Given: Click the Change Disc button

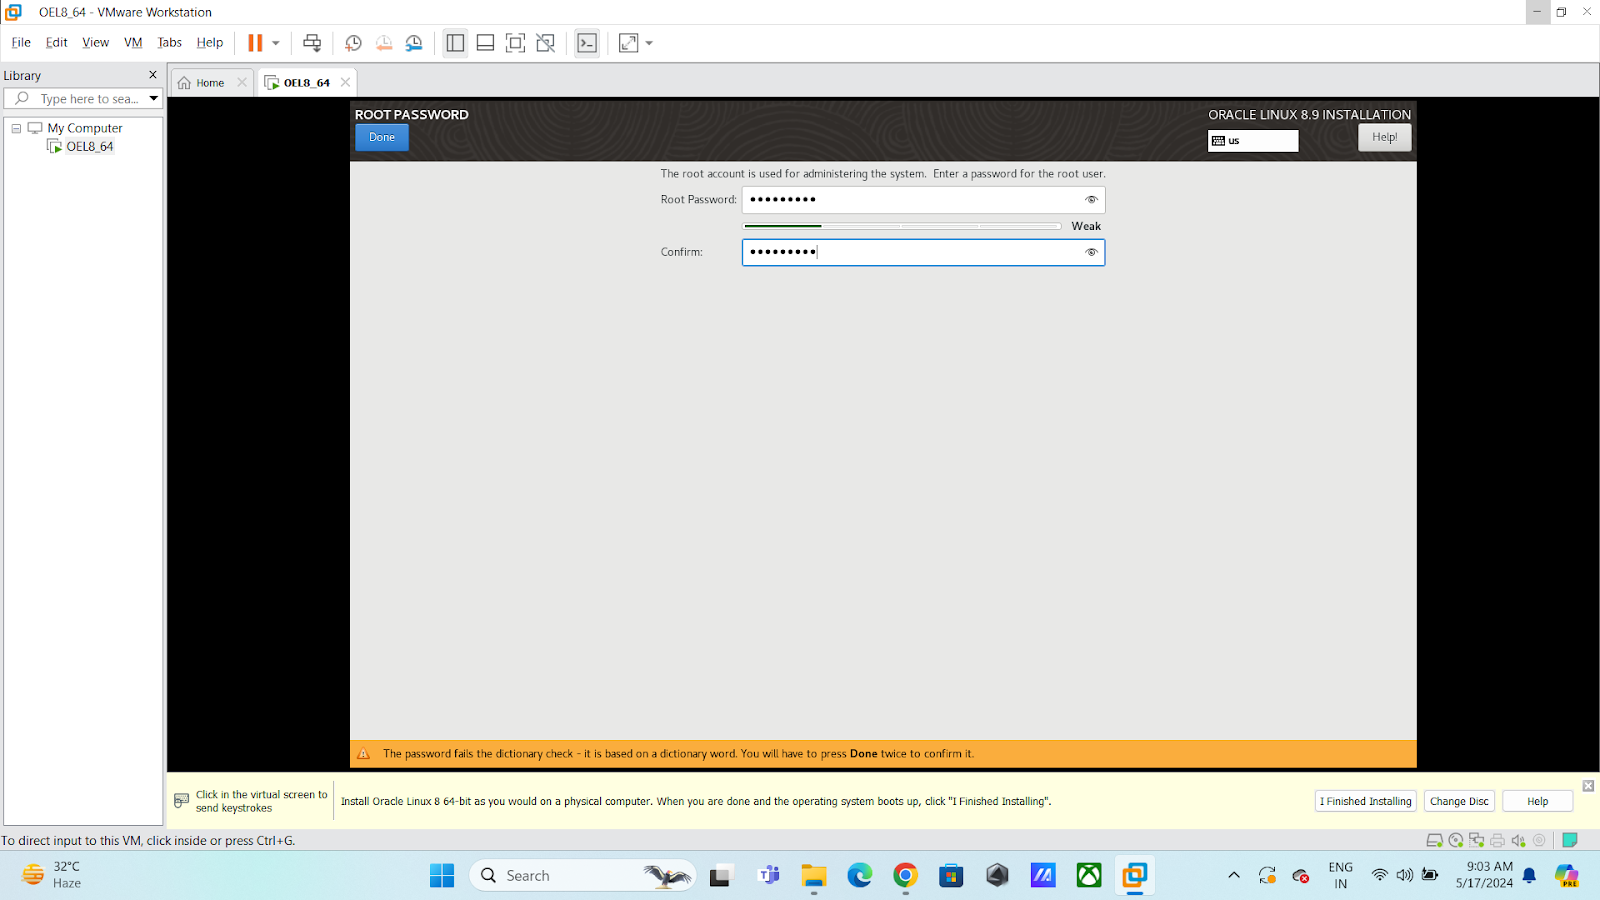Looking at the screenshot, I should pos(1459,801).
